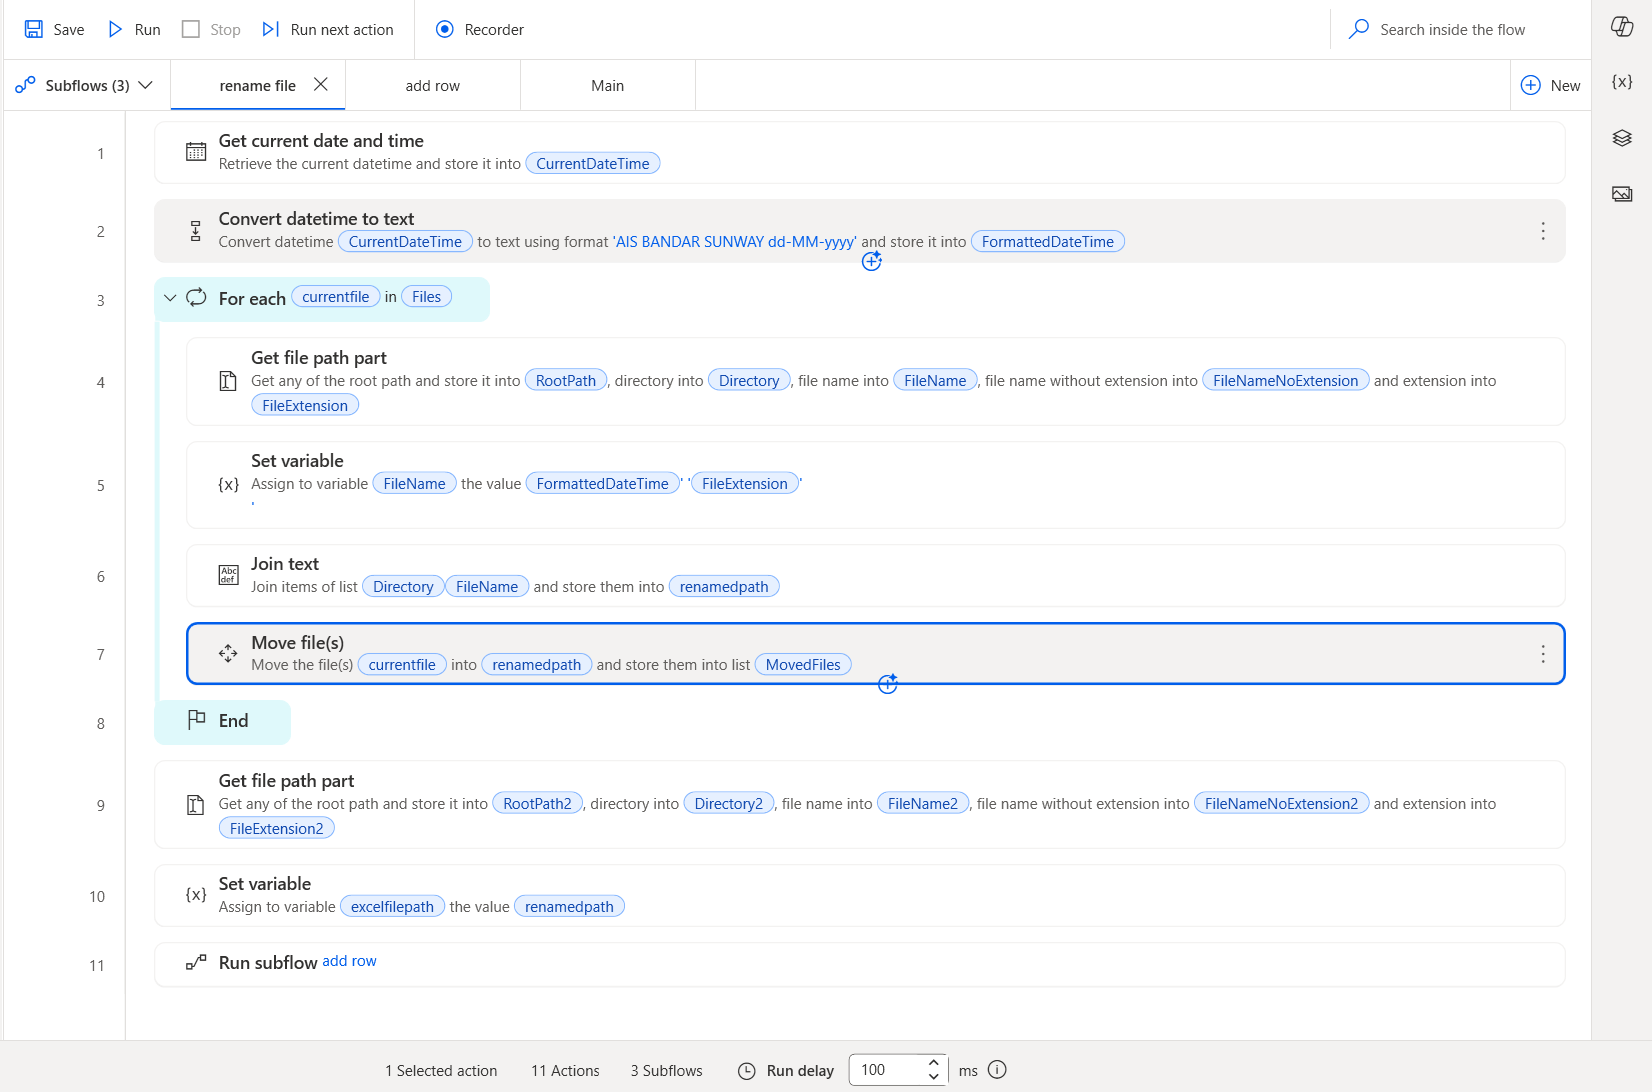Click the Run subflow icon

coord(196,963)
